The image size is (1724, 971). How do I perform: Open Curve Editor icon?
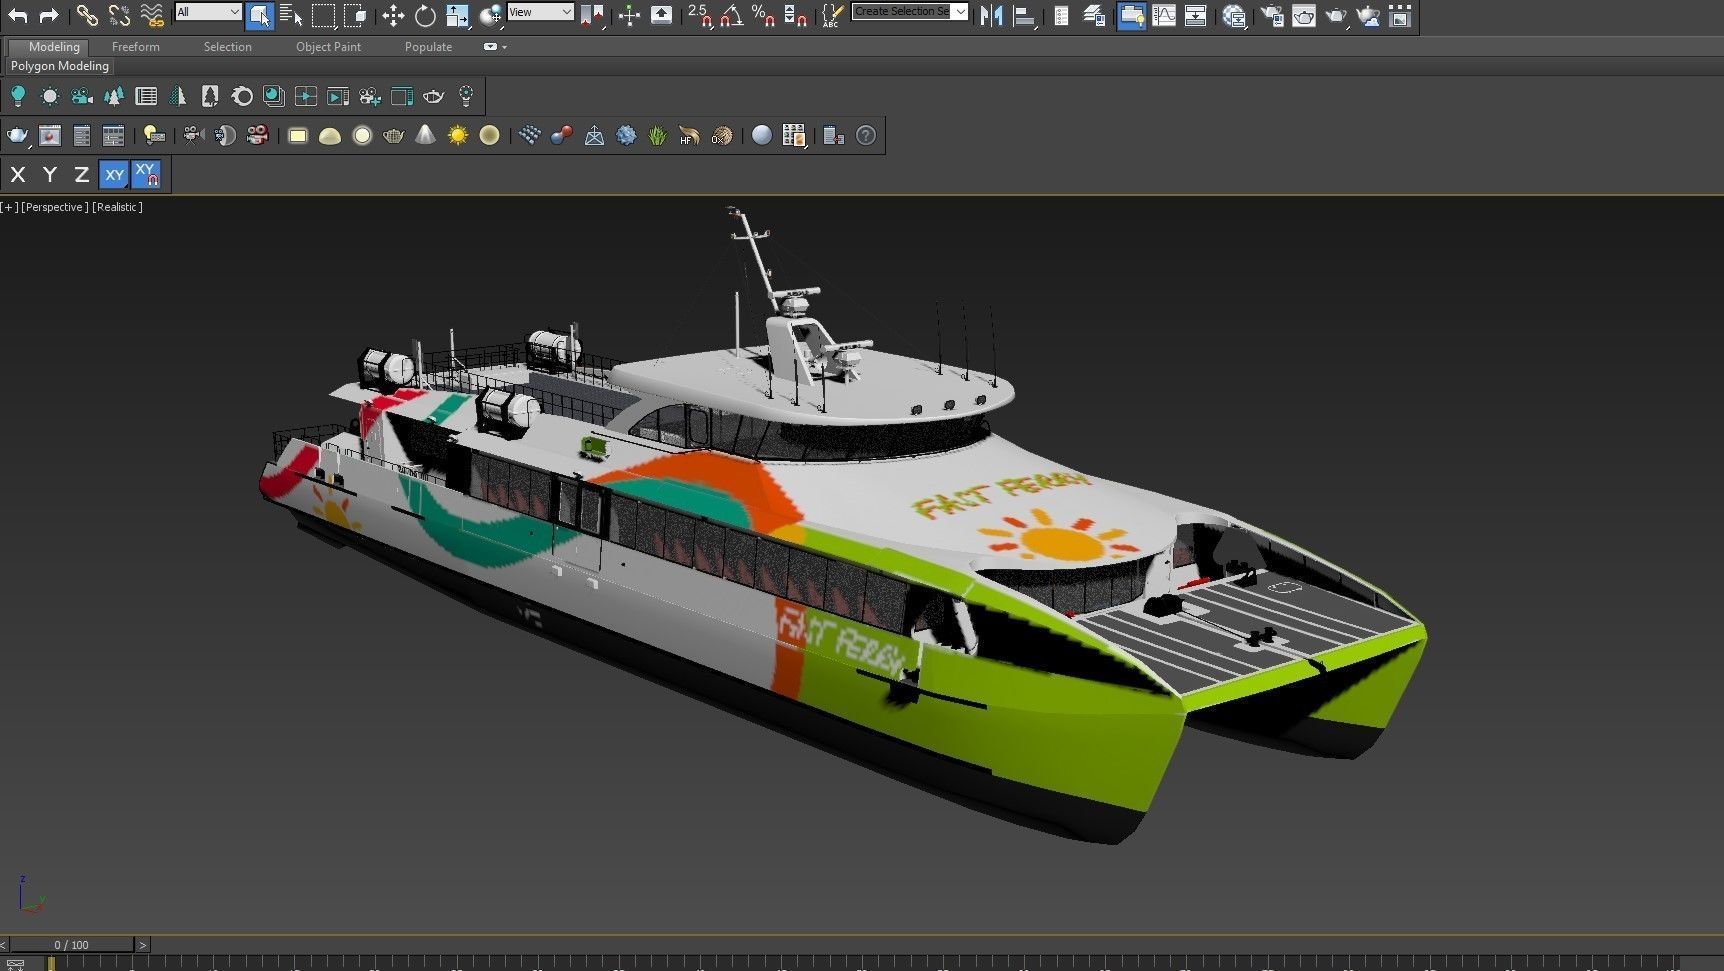pyautogui.click(x=1164, y=15)
